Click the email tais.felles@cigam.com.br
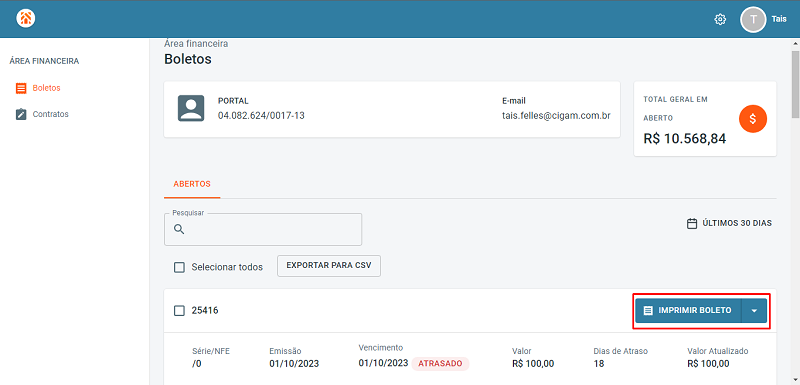Screen dimensions: 800x385 (556, 116)
